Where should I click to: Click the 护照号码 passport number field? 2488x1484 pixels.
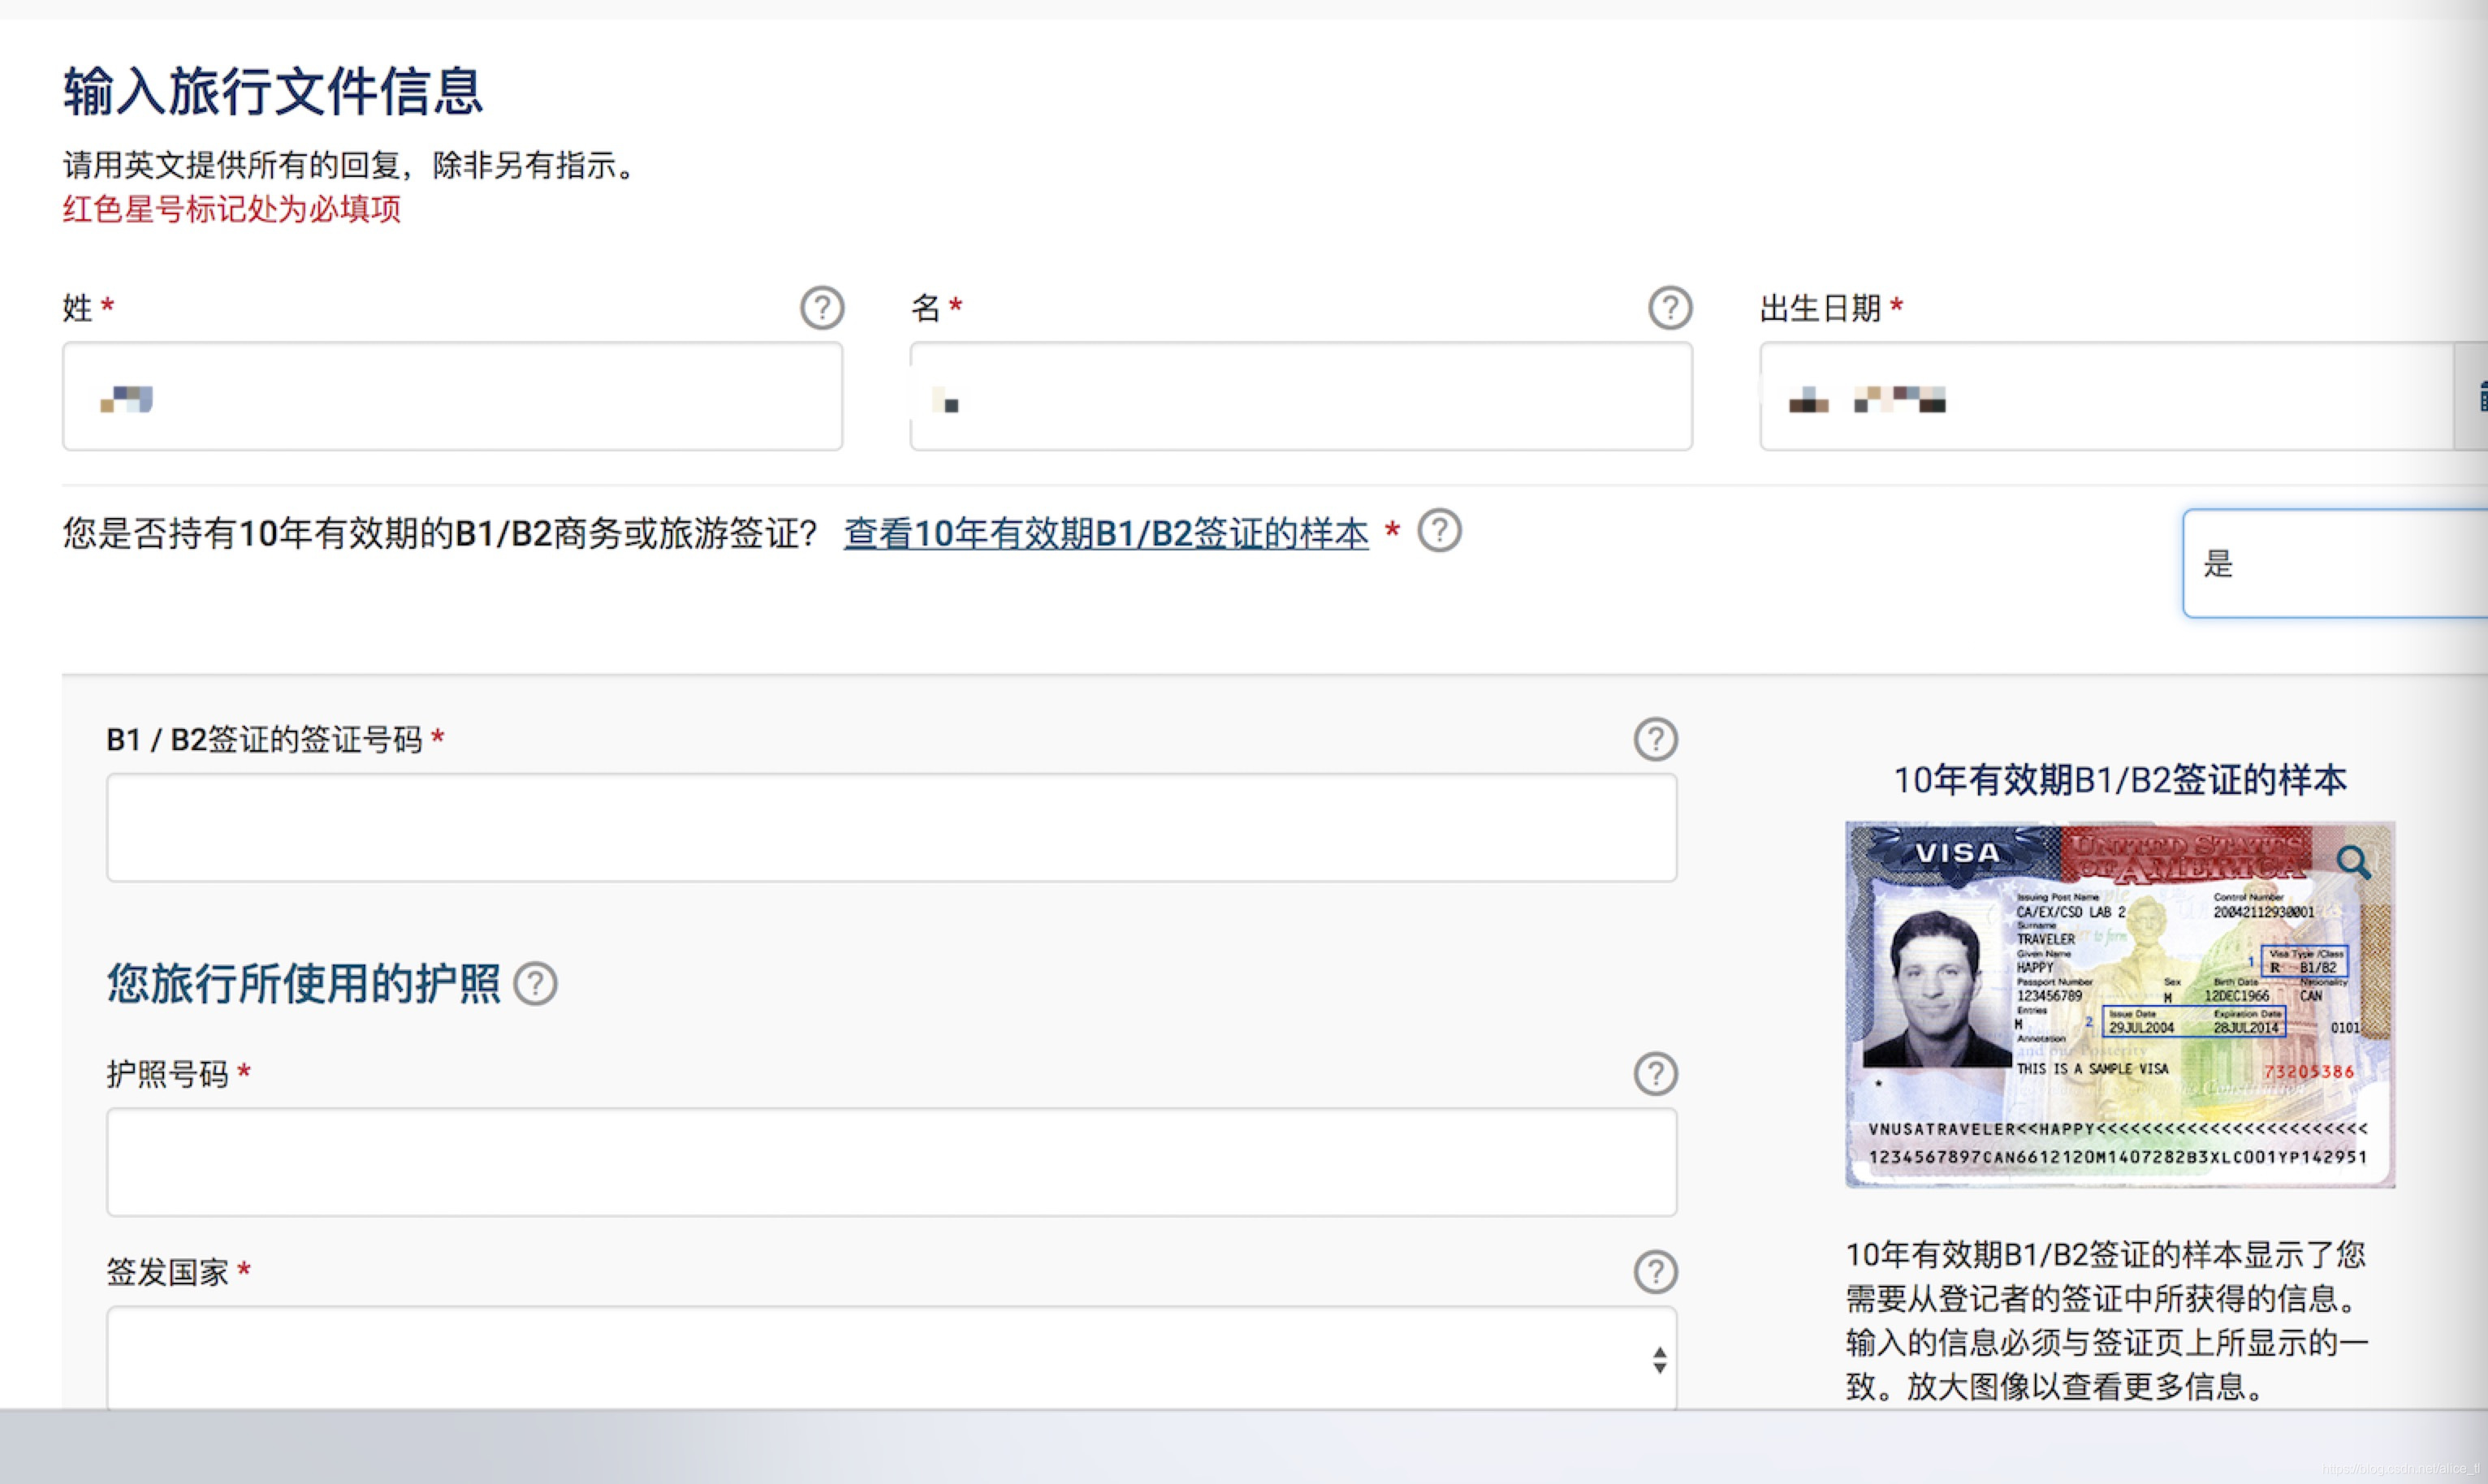[891, 1162]
